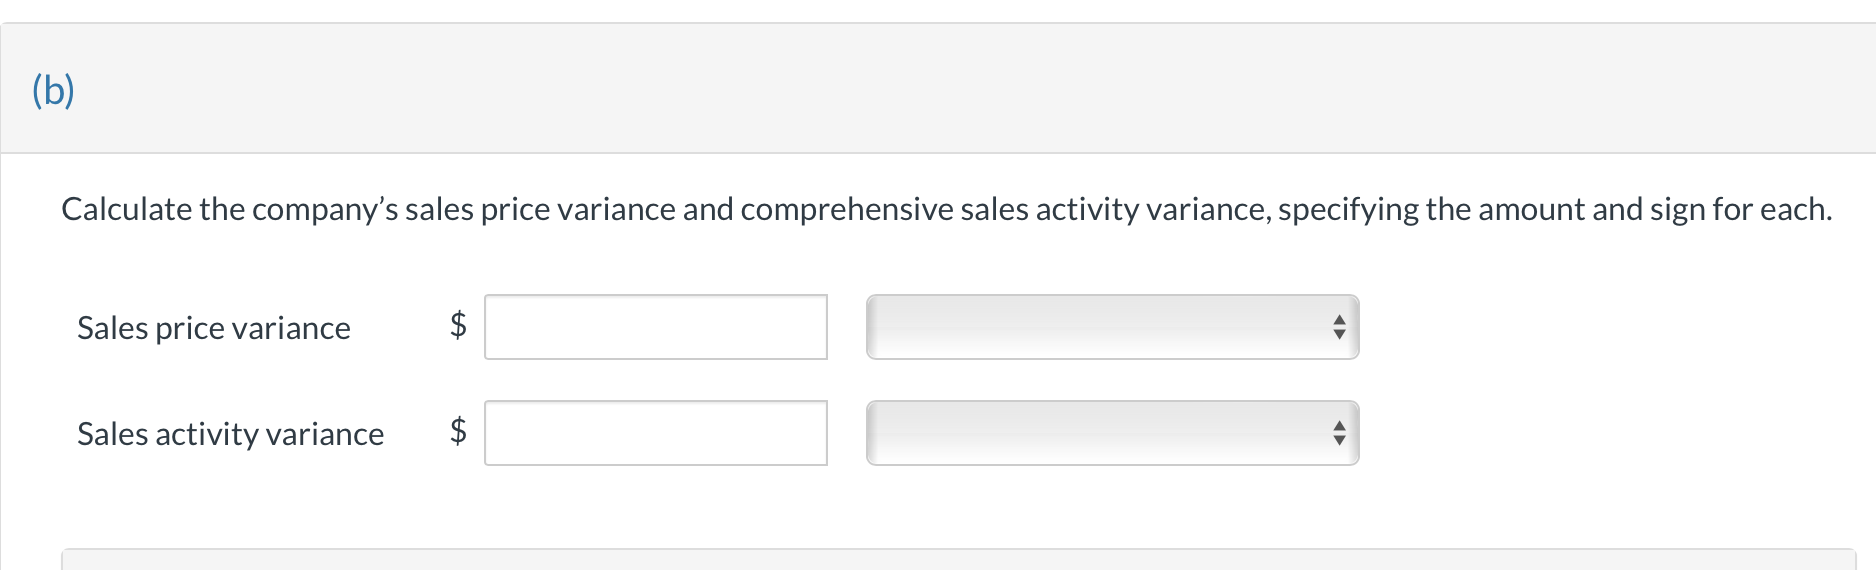The width and height of the screenshot is (1876, 570).
Task: Click the dollar sign beside Sales activity variance
Action: (458, 430)
